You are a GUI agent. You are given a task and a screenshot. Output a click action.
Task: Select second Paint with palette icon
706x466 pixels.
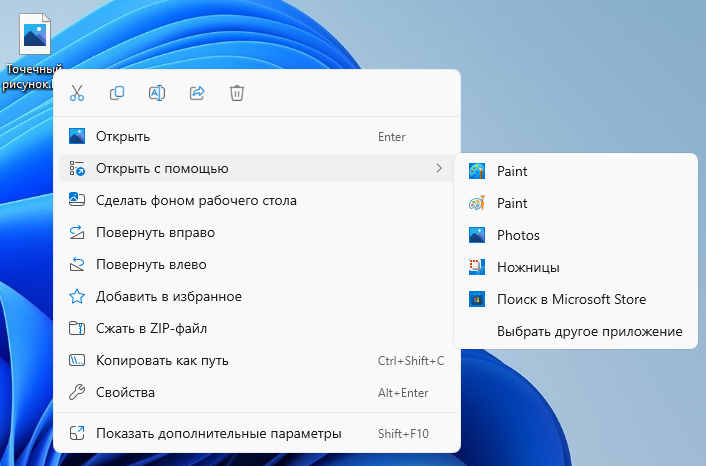(x=512, y=203)
